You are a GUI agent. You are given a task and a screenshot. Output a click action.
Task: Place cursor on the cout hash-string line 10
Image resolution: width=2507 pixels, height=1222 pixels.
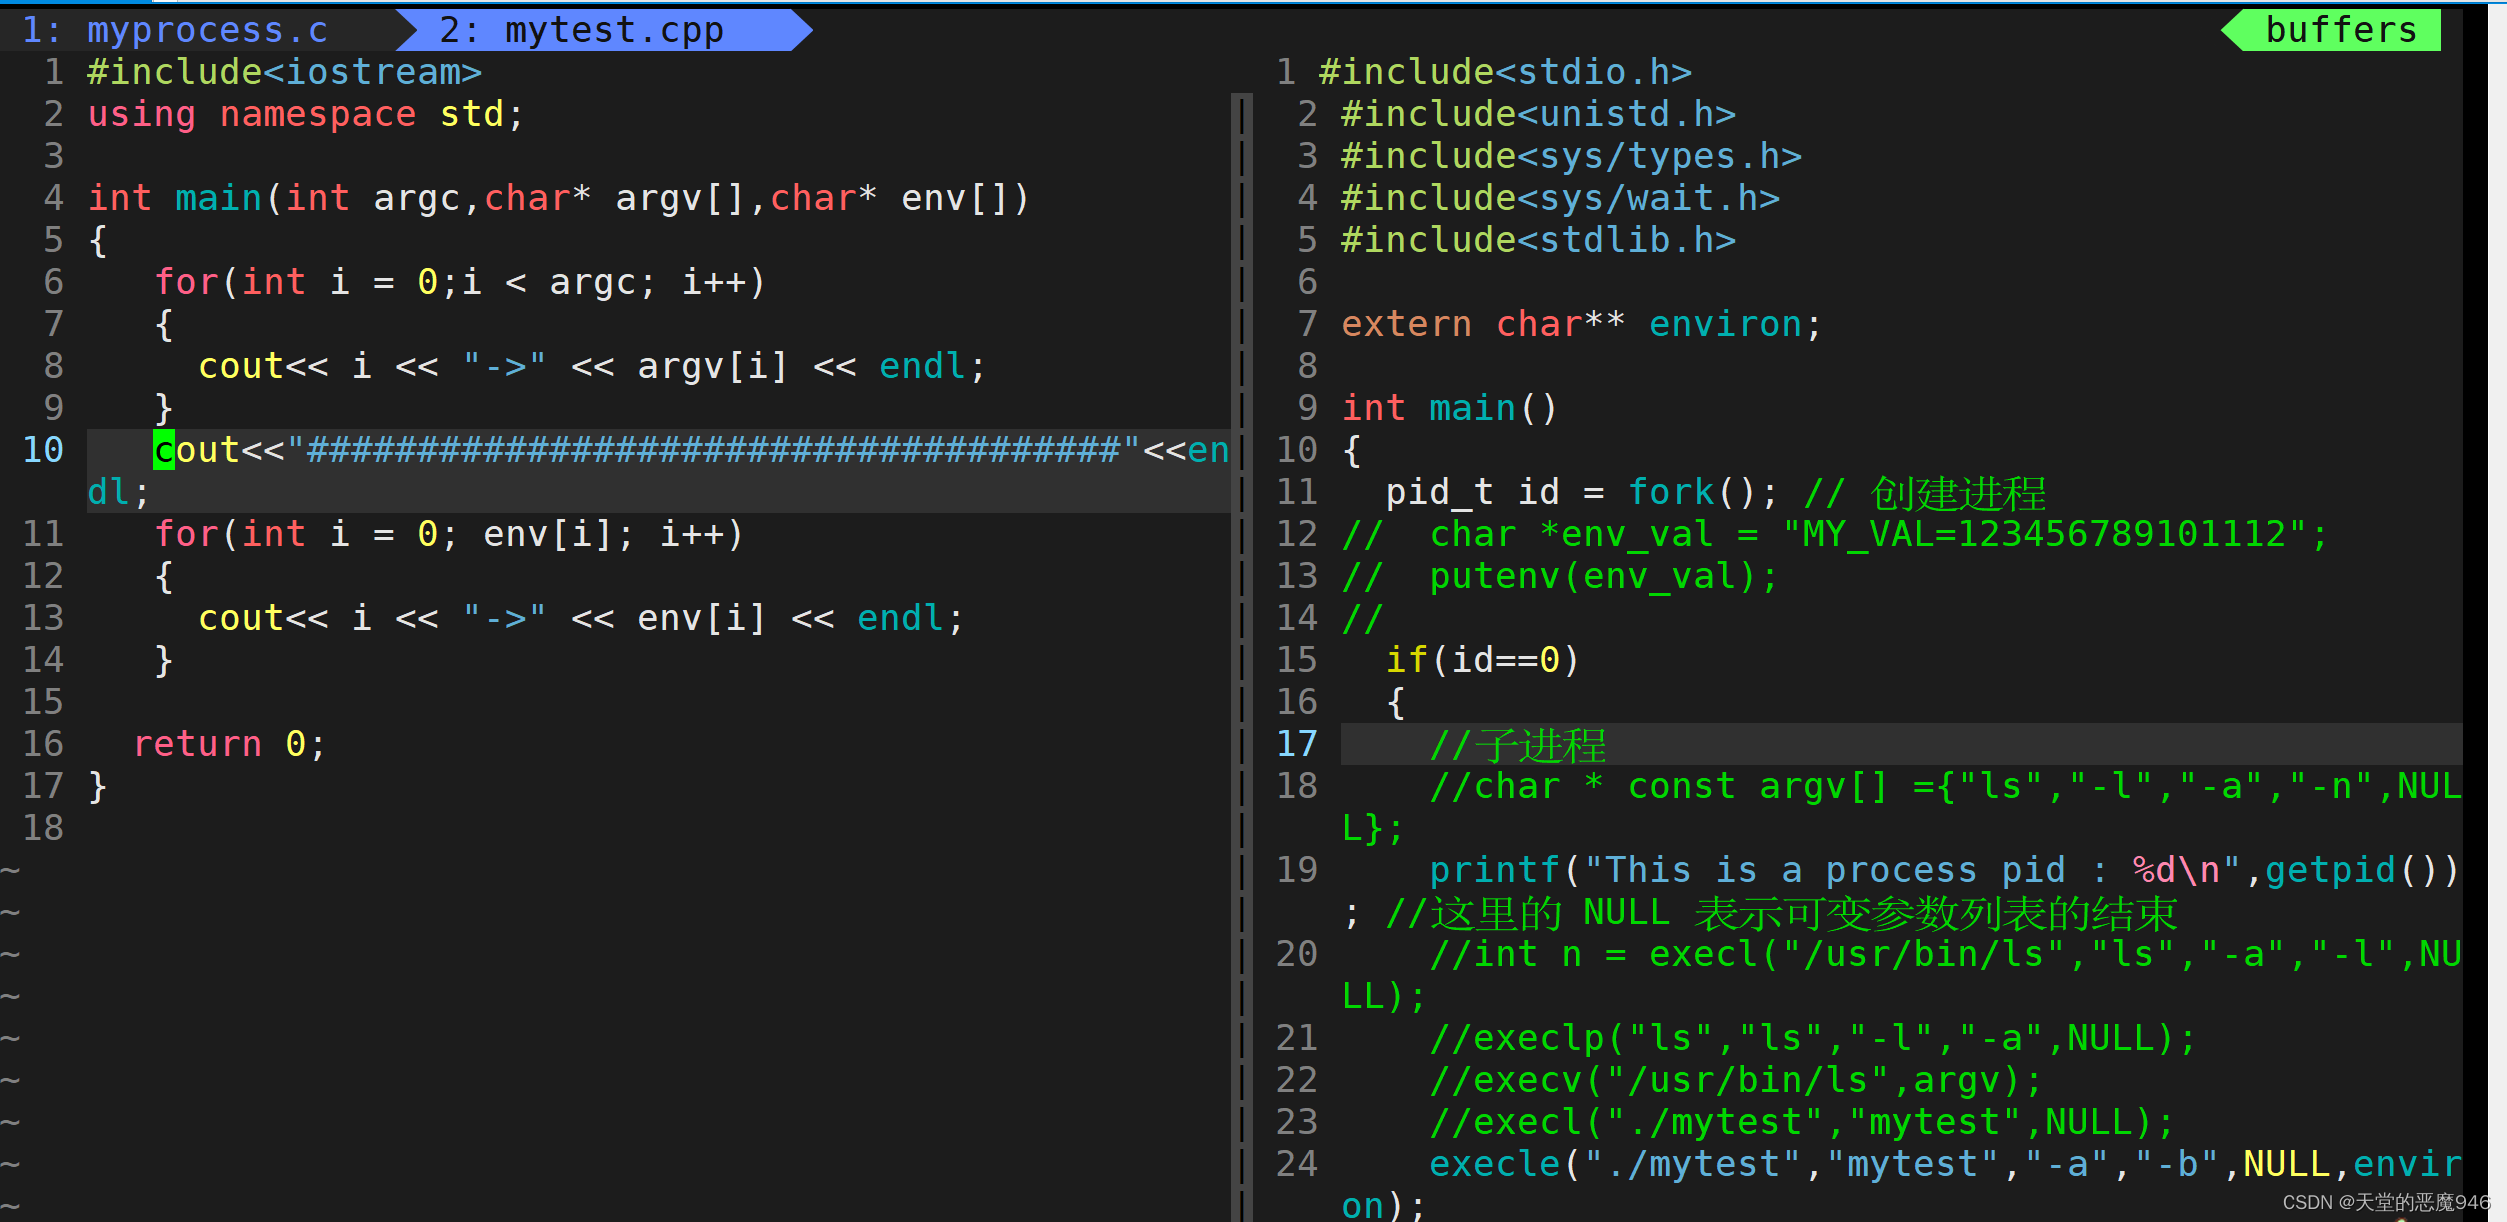tap(659, 471)
